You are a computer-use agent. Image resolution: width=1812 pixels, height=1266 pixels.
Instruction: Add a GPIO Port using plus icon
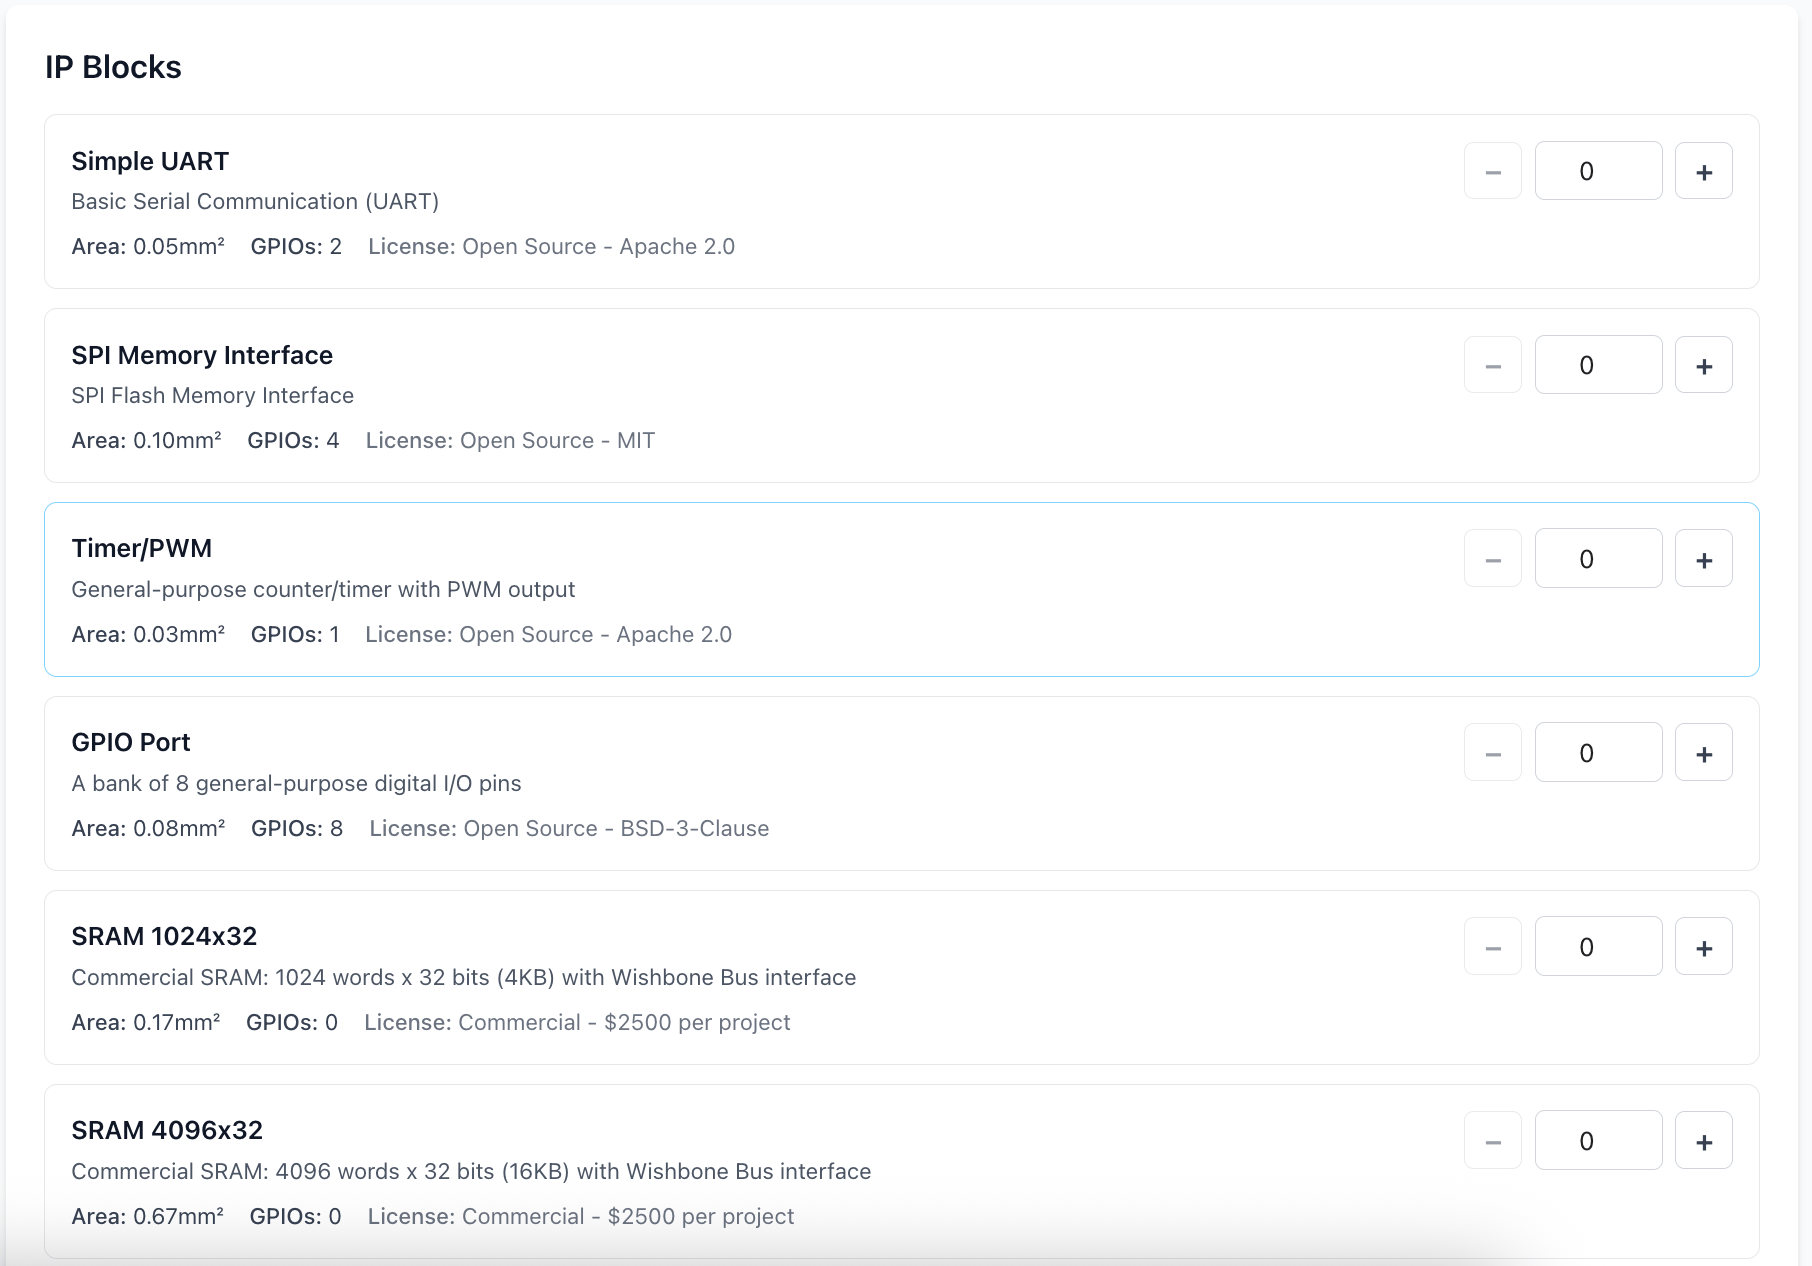pyautogui.click(x=1703, y=754)
